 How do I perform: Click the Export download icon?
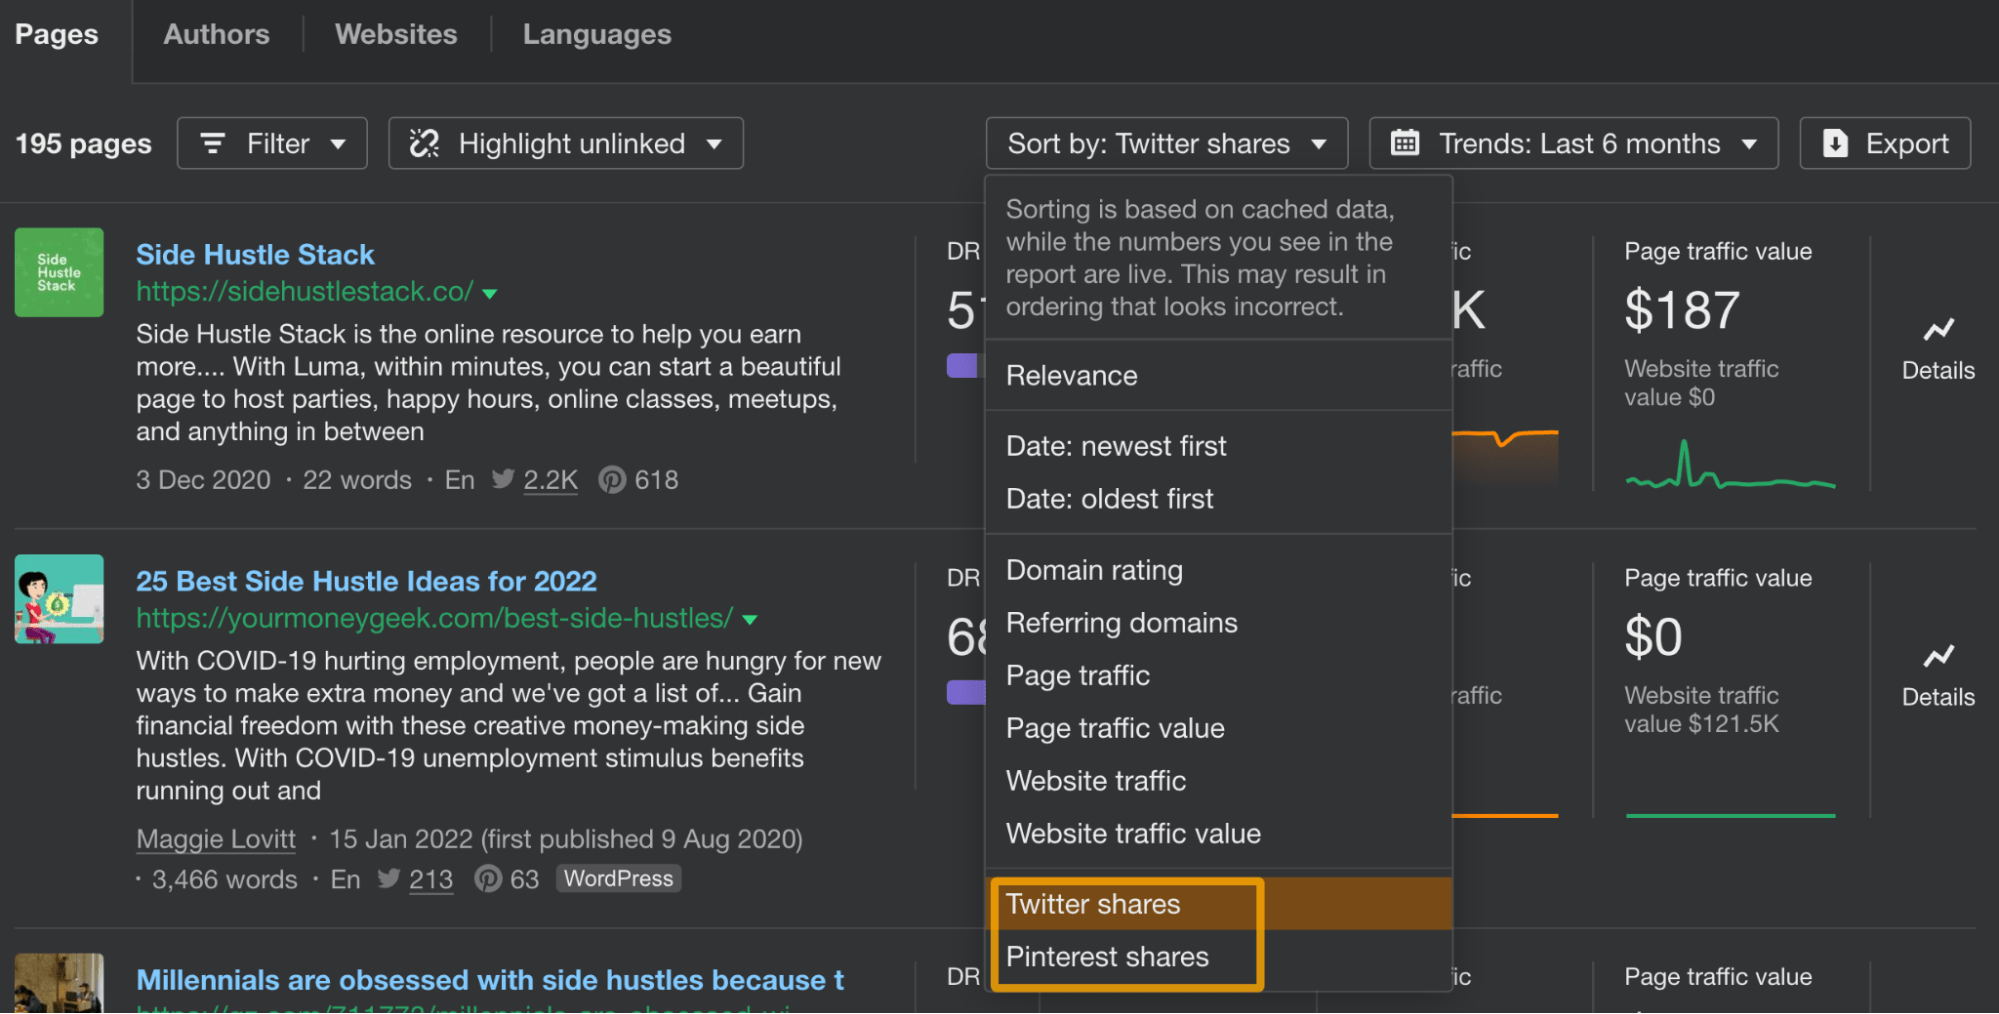pos(1835,143)
